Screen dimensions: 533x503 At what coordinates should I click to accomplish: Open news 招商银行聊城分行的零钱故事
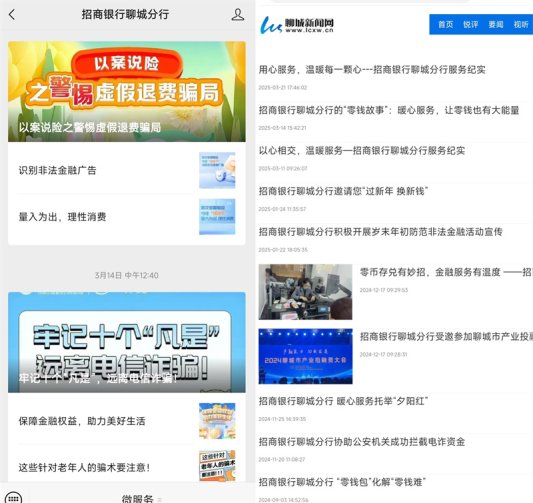point(389,110)
